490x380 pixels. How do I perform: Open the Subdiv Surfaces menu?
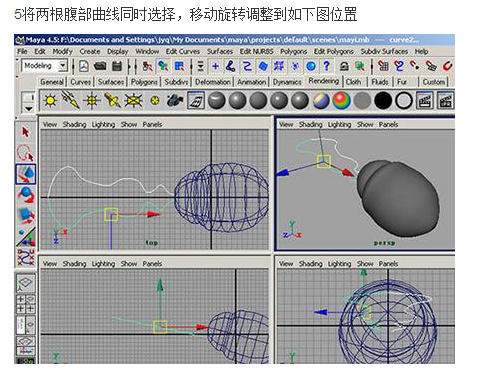(384, 52)
